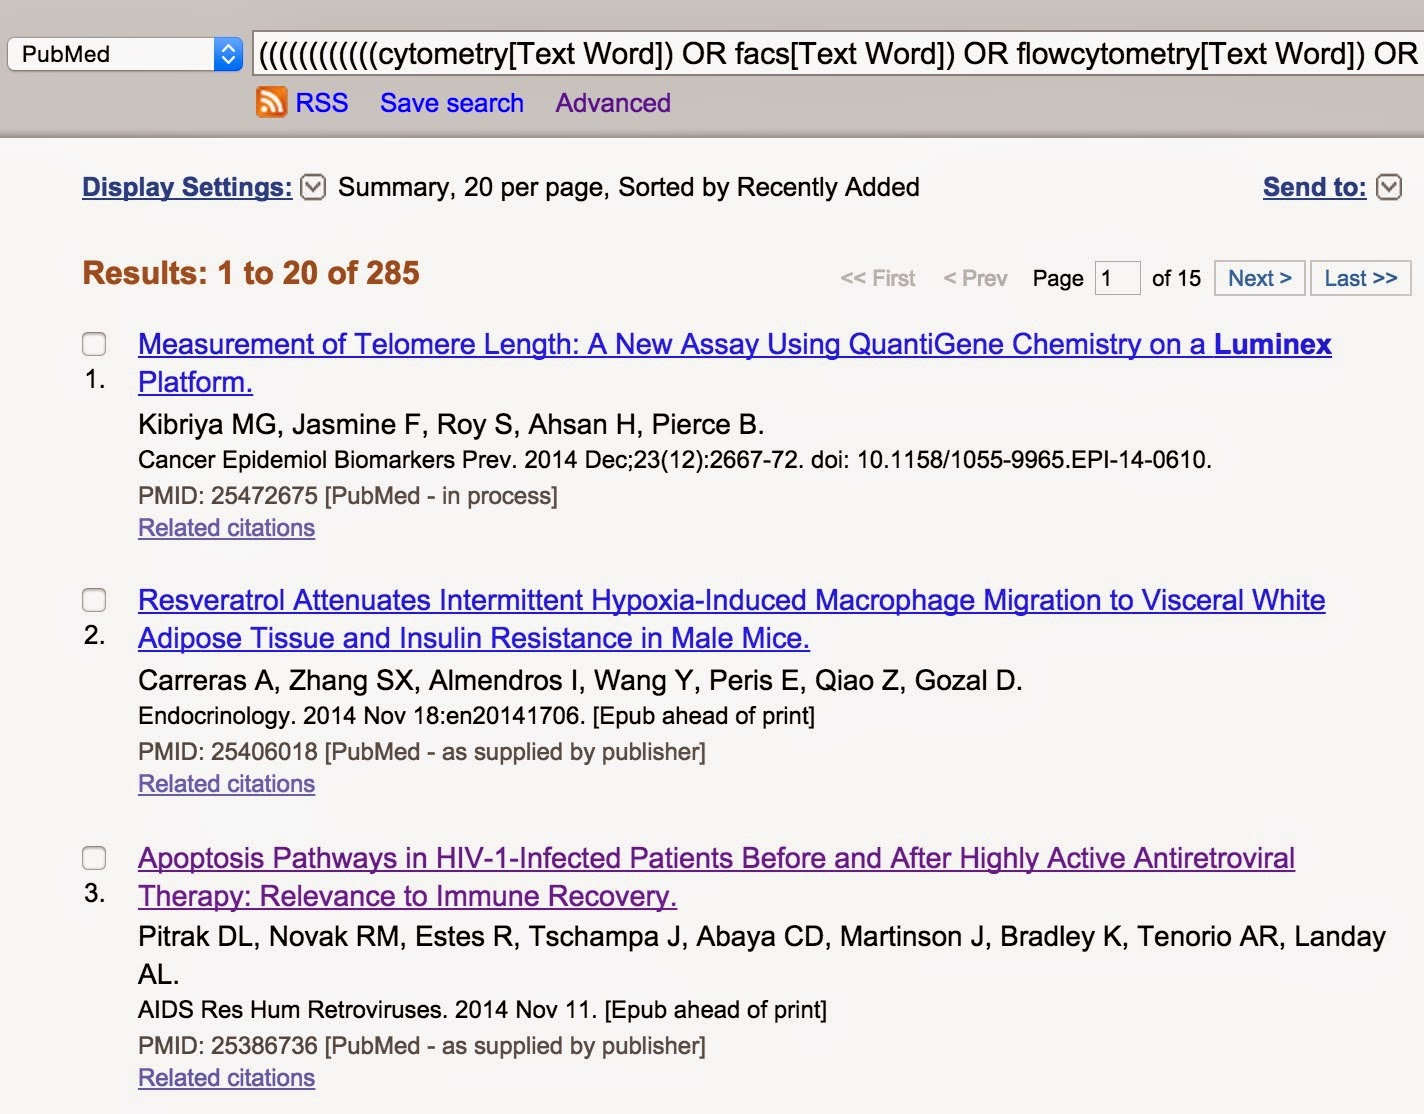The image size is (1424, 1114).
Task: Click the Endocrinology 2014 Nov 18 citation
Action: click(476, 716)
